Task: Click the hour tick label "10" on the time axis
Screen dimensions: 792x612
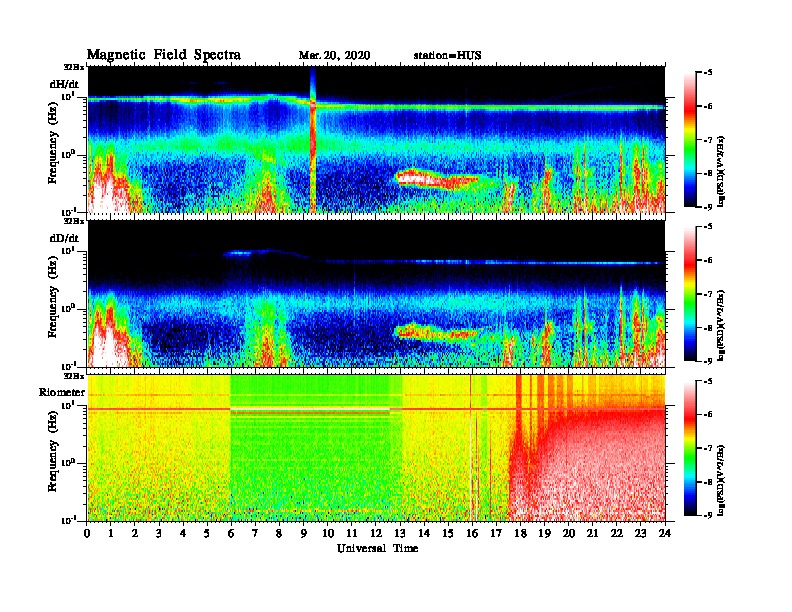Action: pos(328,533)
